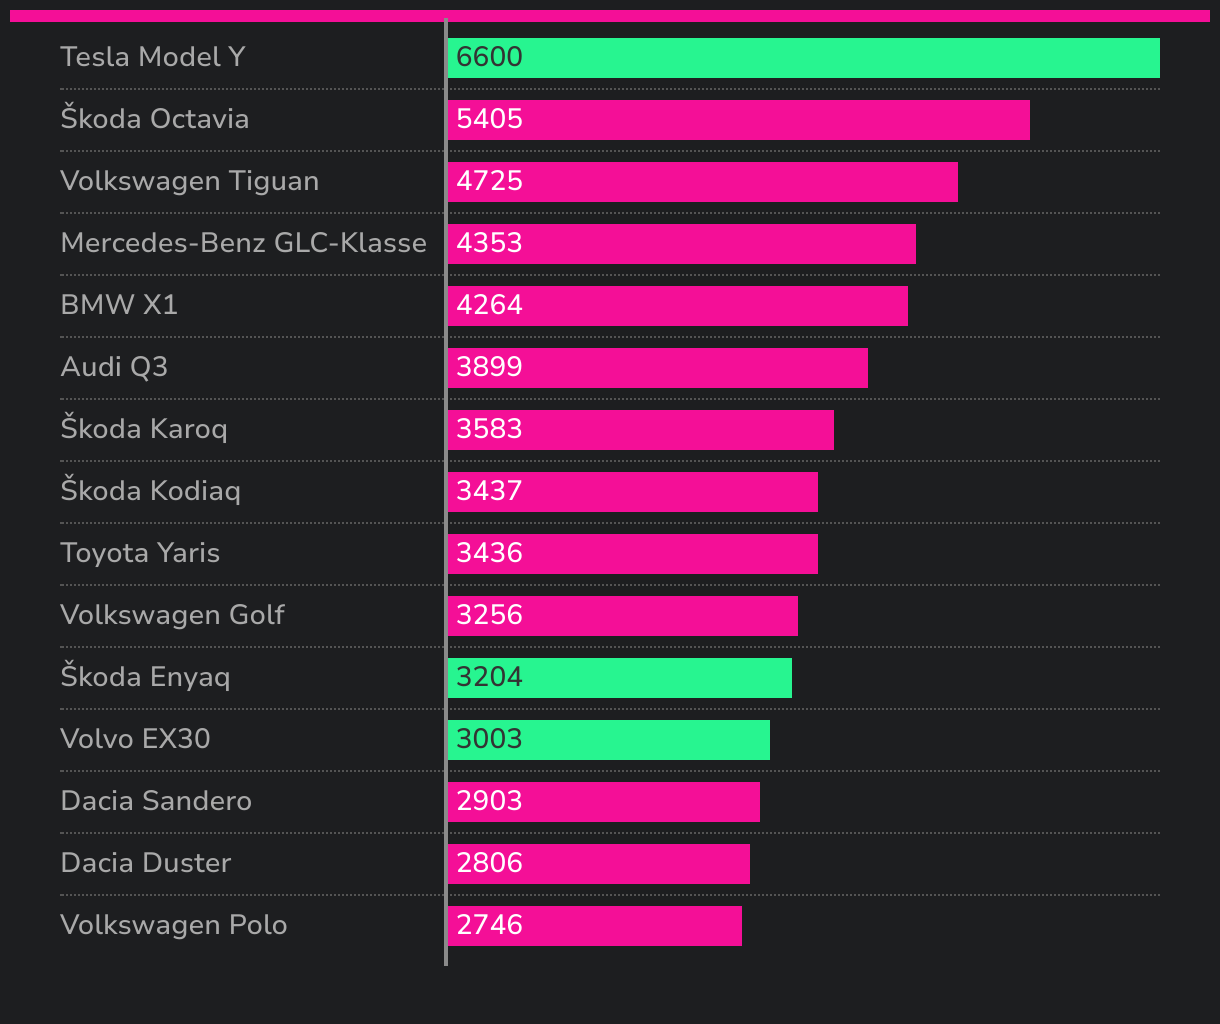Click the Toyota Yaris bar
Image resolution: width=1220 pixels, height=1024 pixels.
(x=633, y=554)
